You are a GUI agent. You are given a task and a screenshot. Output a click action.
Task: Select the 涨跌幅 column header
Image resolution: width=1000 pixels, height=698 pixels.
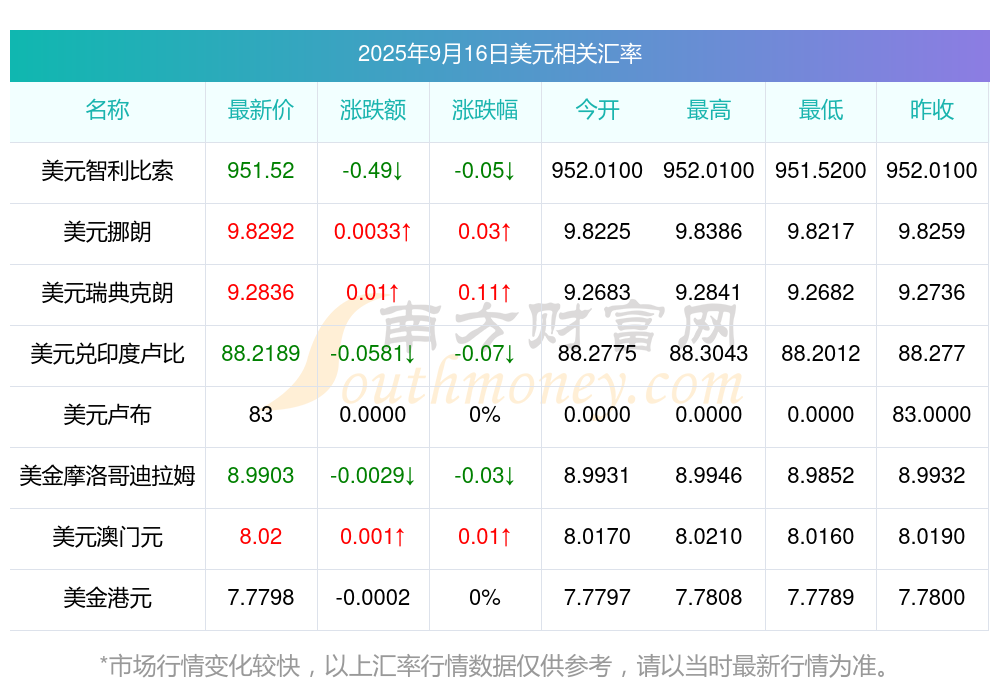[x=485, y=110]
